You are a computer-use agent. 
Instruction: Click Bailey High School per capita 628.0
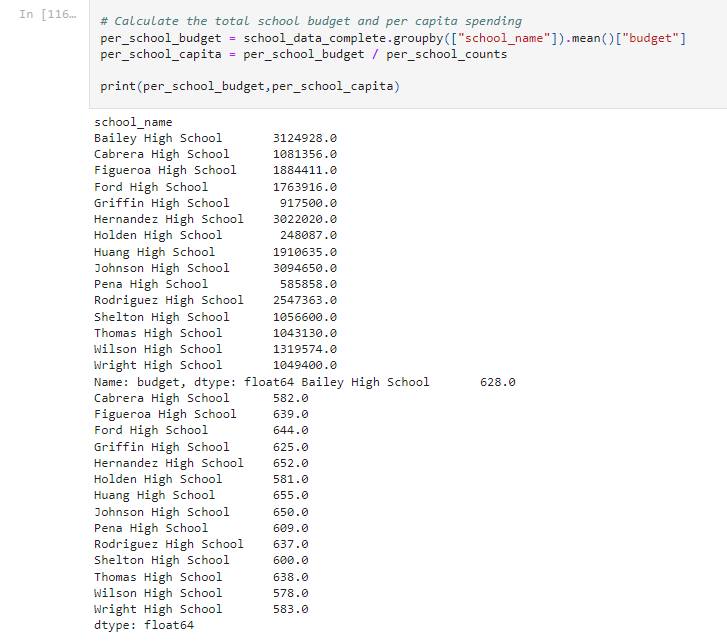(x=497, y=382)
